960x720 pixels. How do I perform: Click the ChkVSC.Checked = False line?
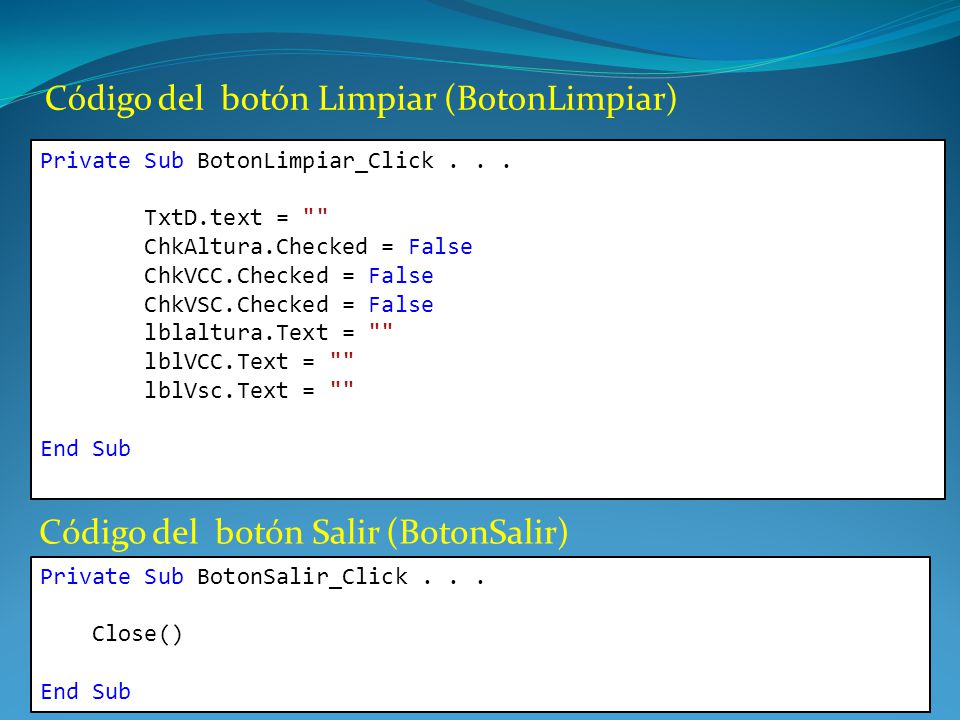(x=288, y=304)
